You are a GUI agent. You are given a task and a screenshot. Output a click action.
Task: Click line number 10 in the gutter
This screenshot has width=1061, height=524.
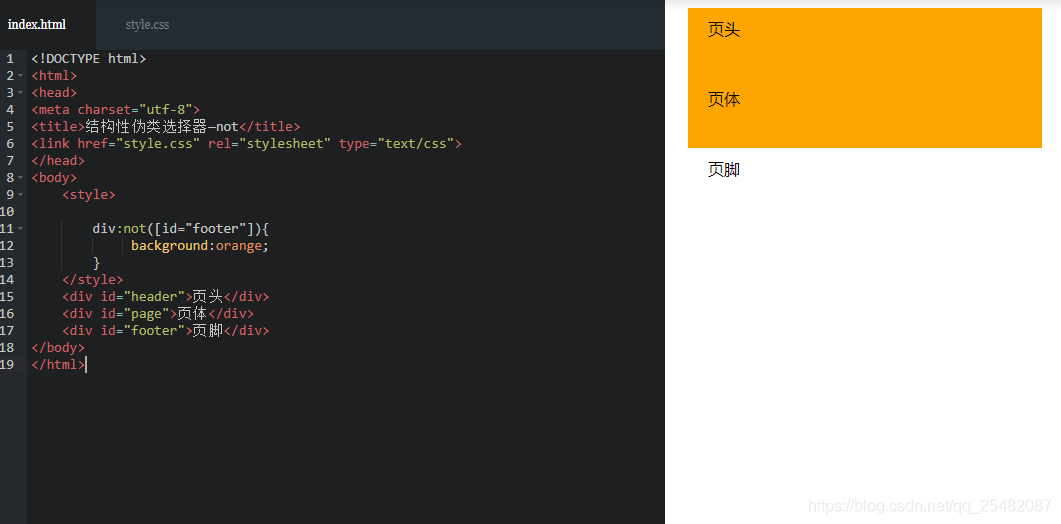click(7, 211)
